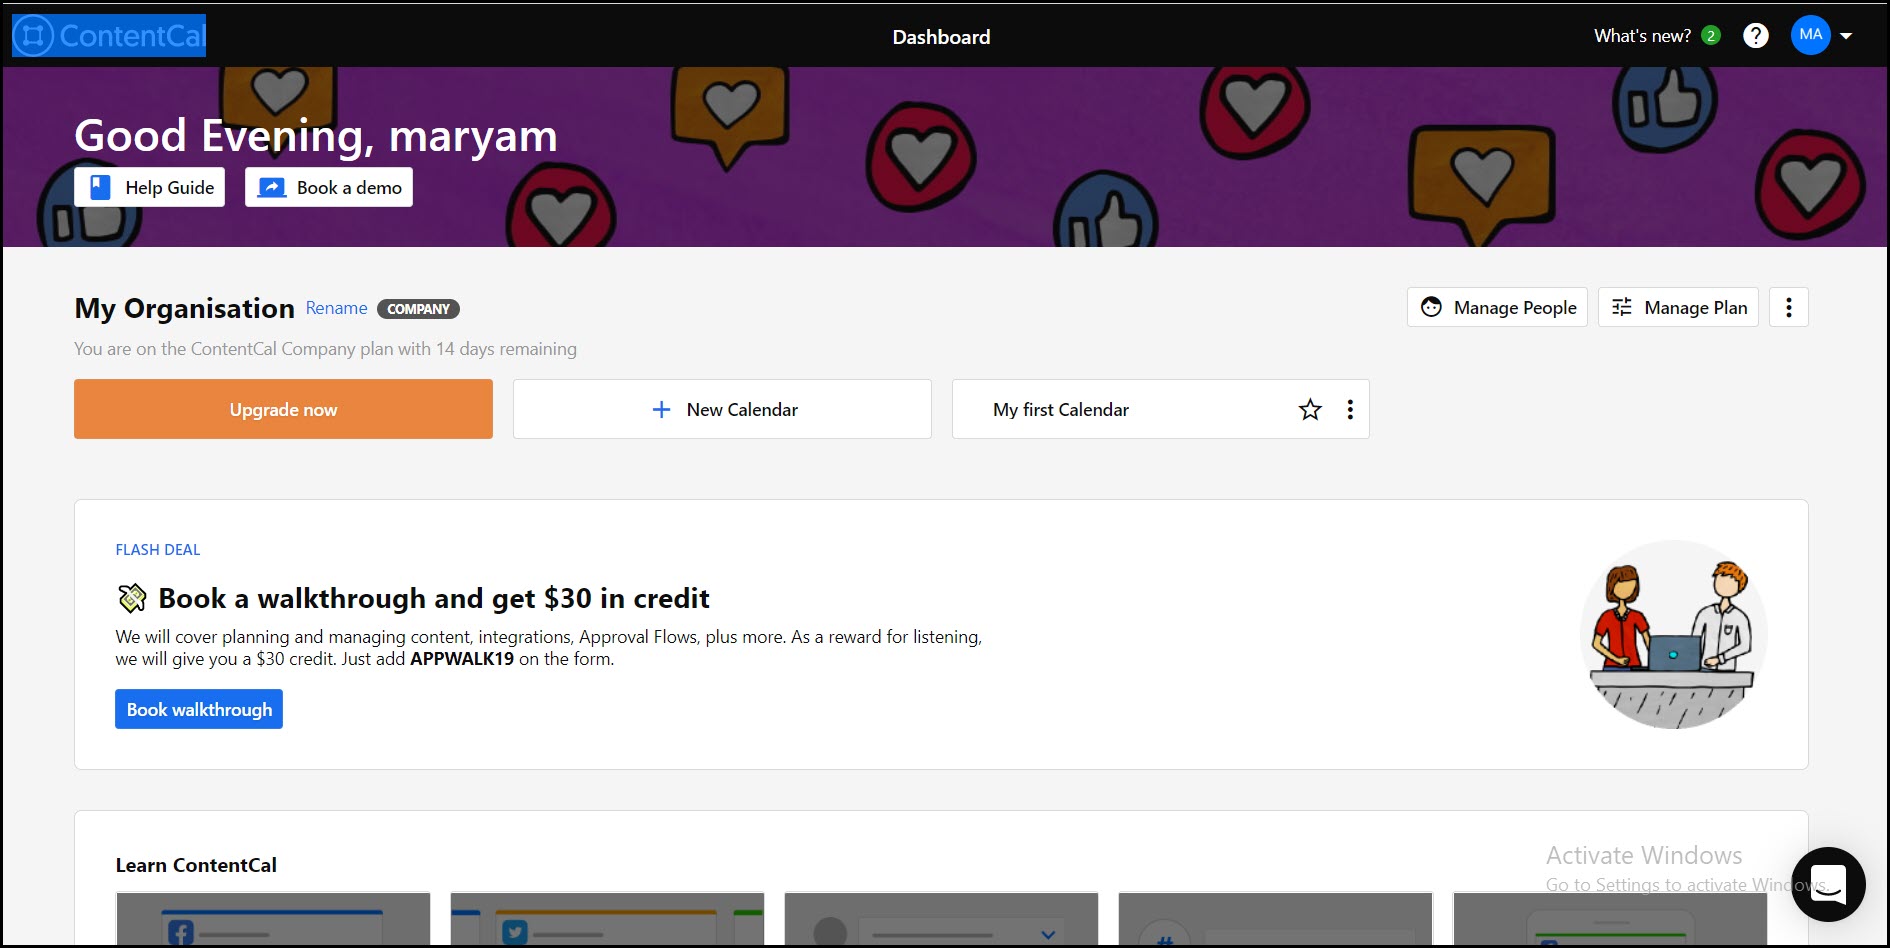Click the APPWALK19 promo code text
This screenshot has height=948, width=1890.
click(x=462, y=659)
